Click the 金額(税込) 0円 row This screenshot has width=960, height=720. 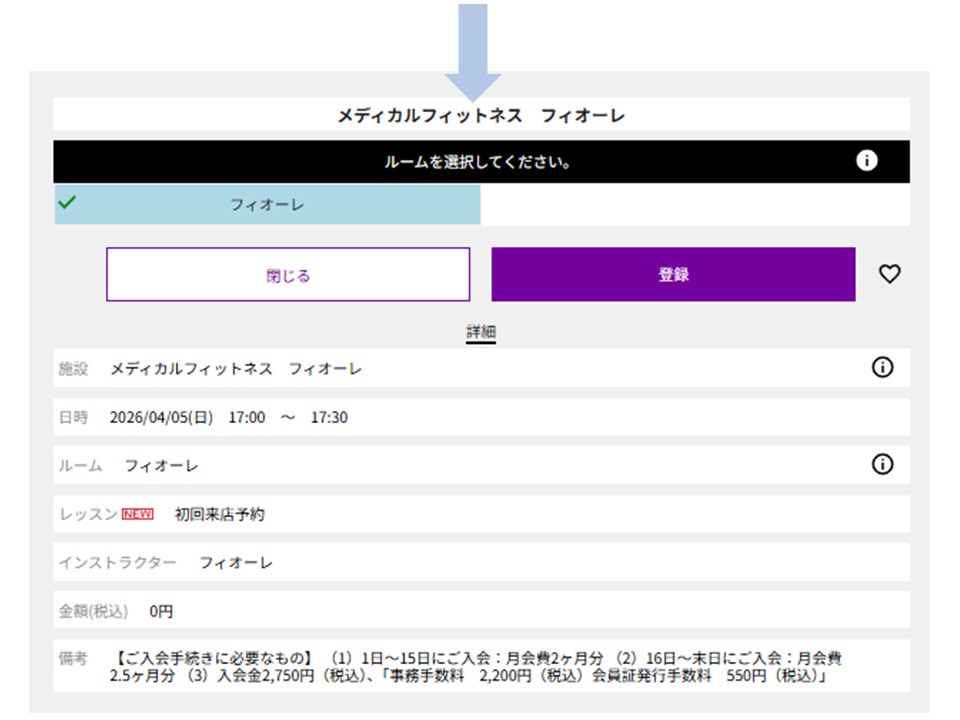pos(161,611)
